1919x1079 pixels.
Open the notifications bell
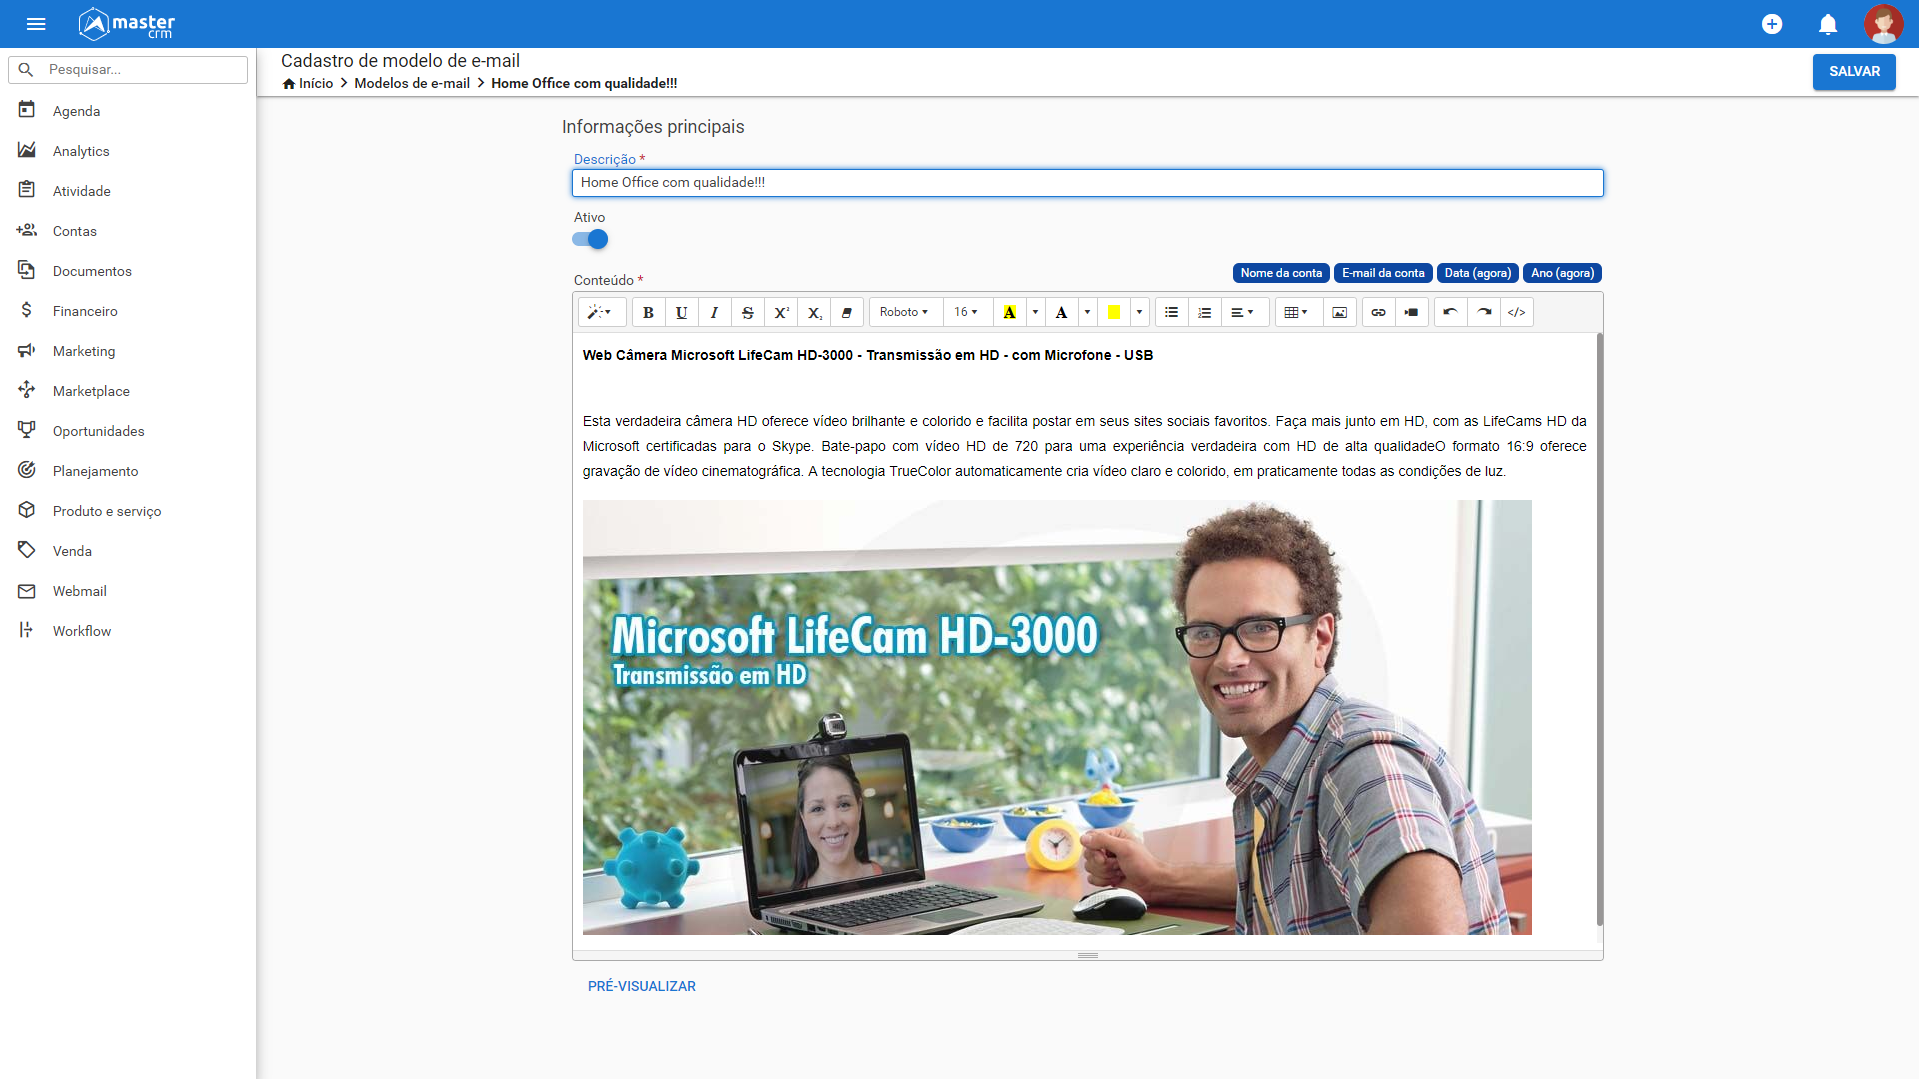click(x=1828, y=24)
